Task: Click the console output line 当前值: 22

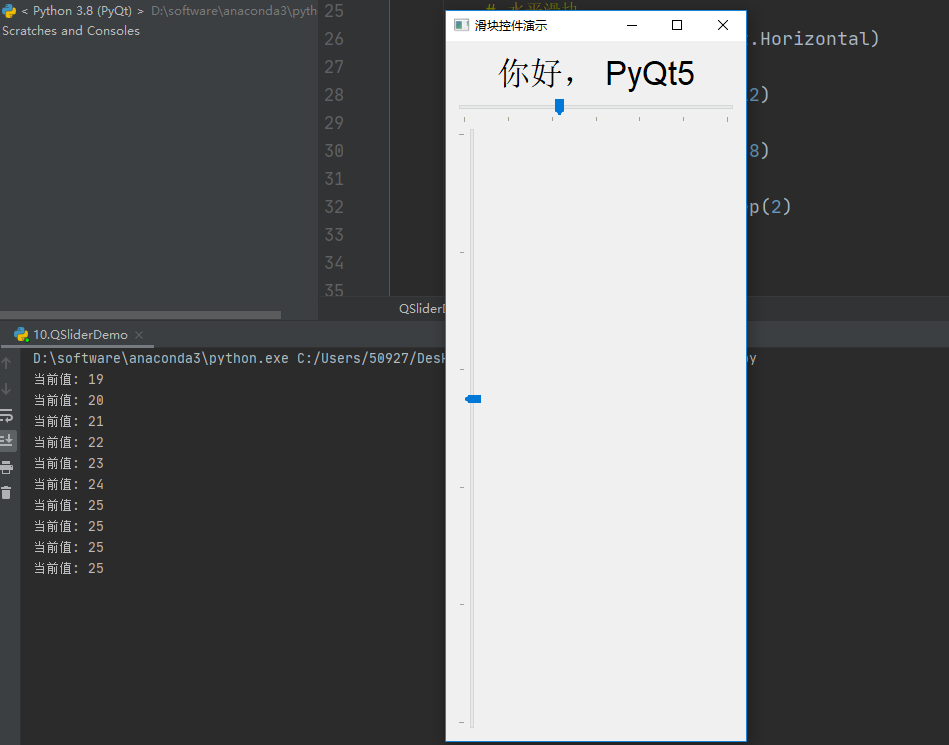Action: point(68,442)
